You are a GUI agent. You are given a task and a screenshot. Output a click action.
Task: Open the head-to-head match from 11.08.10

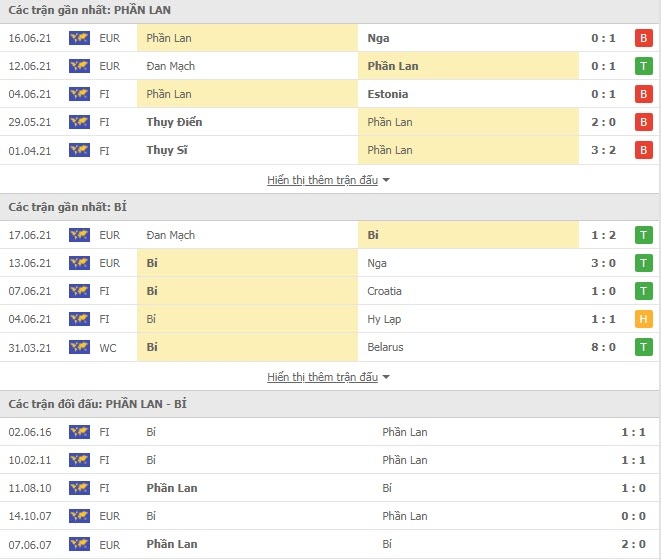coord(330,488)
